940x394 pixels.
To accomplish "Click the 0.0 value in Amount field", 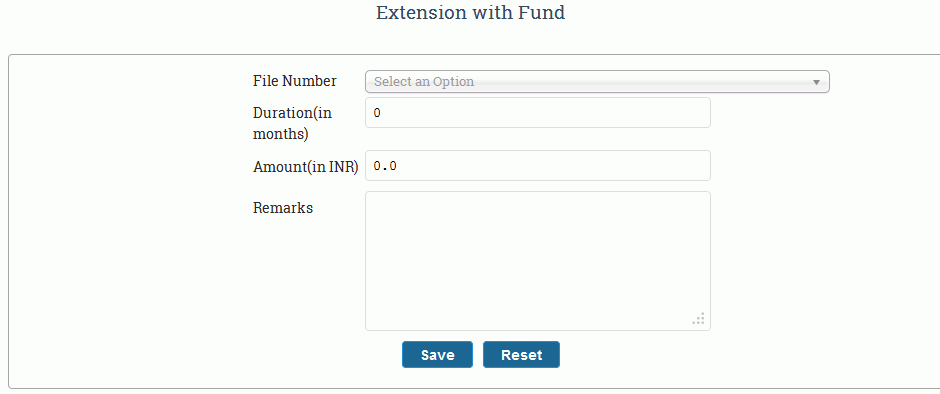I will tap(385, 166).
